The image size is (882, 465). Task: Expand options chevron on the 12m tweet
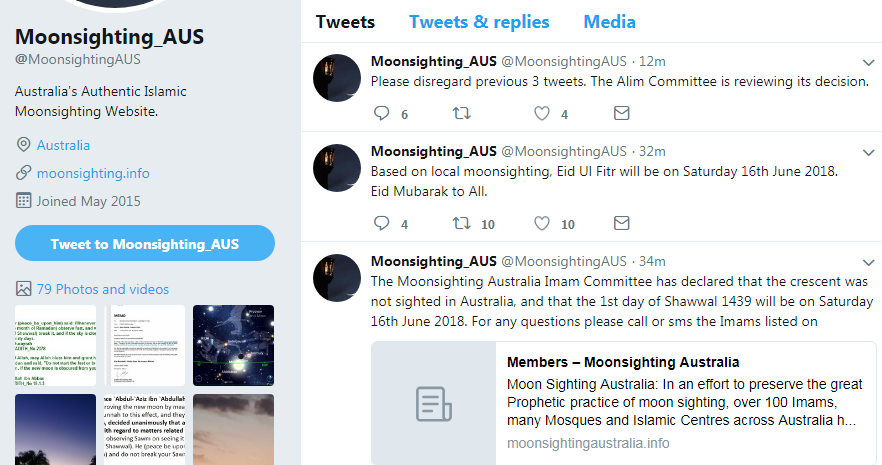pos(868,62)
